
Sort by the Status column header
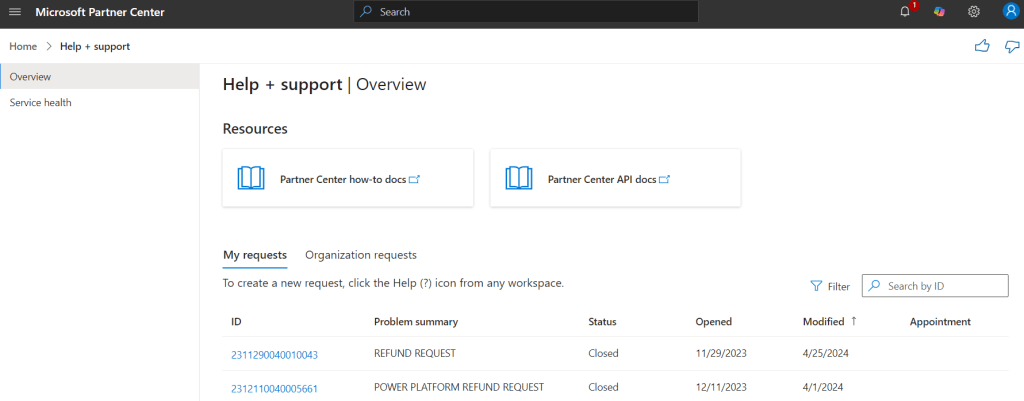(602, 322)
